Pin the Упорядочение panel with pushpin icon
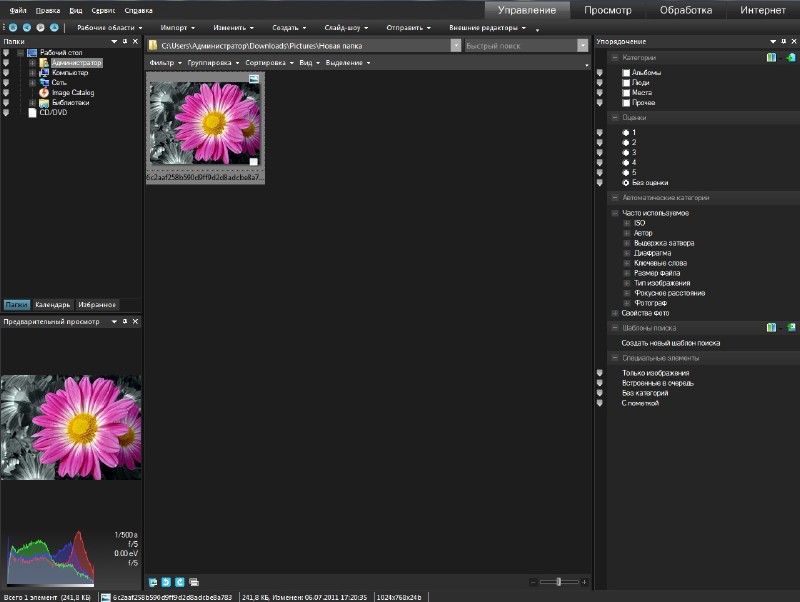This screenshot has width=800, height=602. click(782, 41)
